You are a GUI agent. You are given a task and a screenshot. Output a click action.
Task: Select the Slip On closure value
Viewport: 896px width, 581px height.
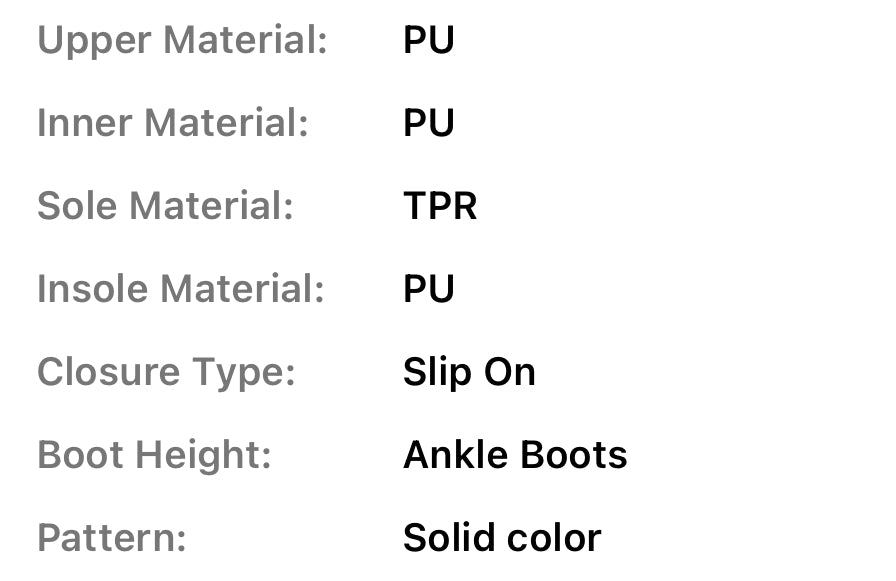pyautogui.click(x=469, y=373)
